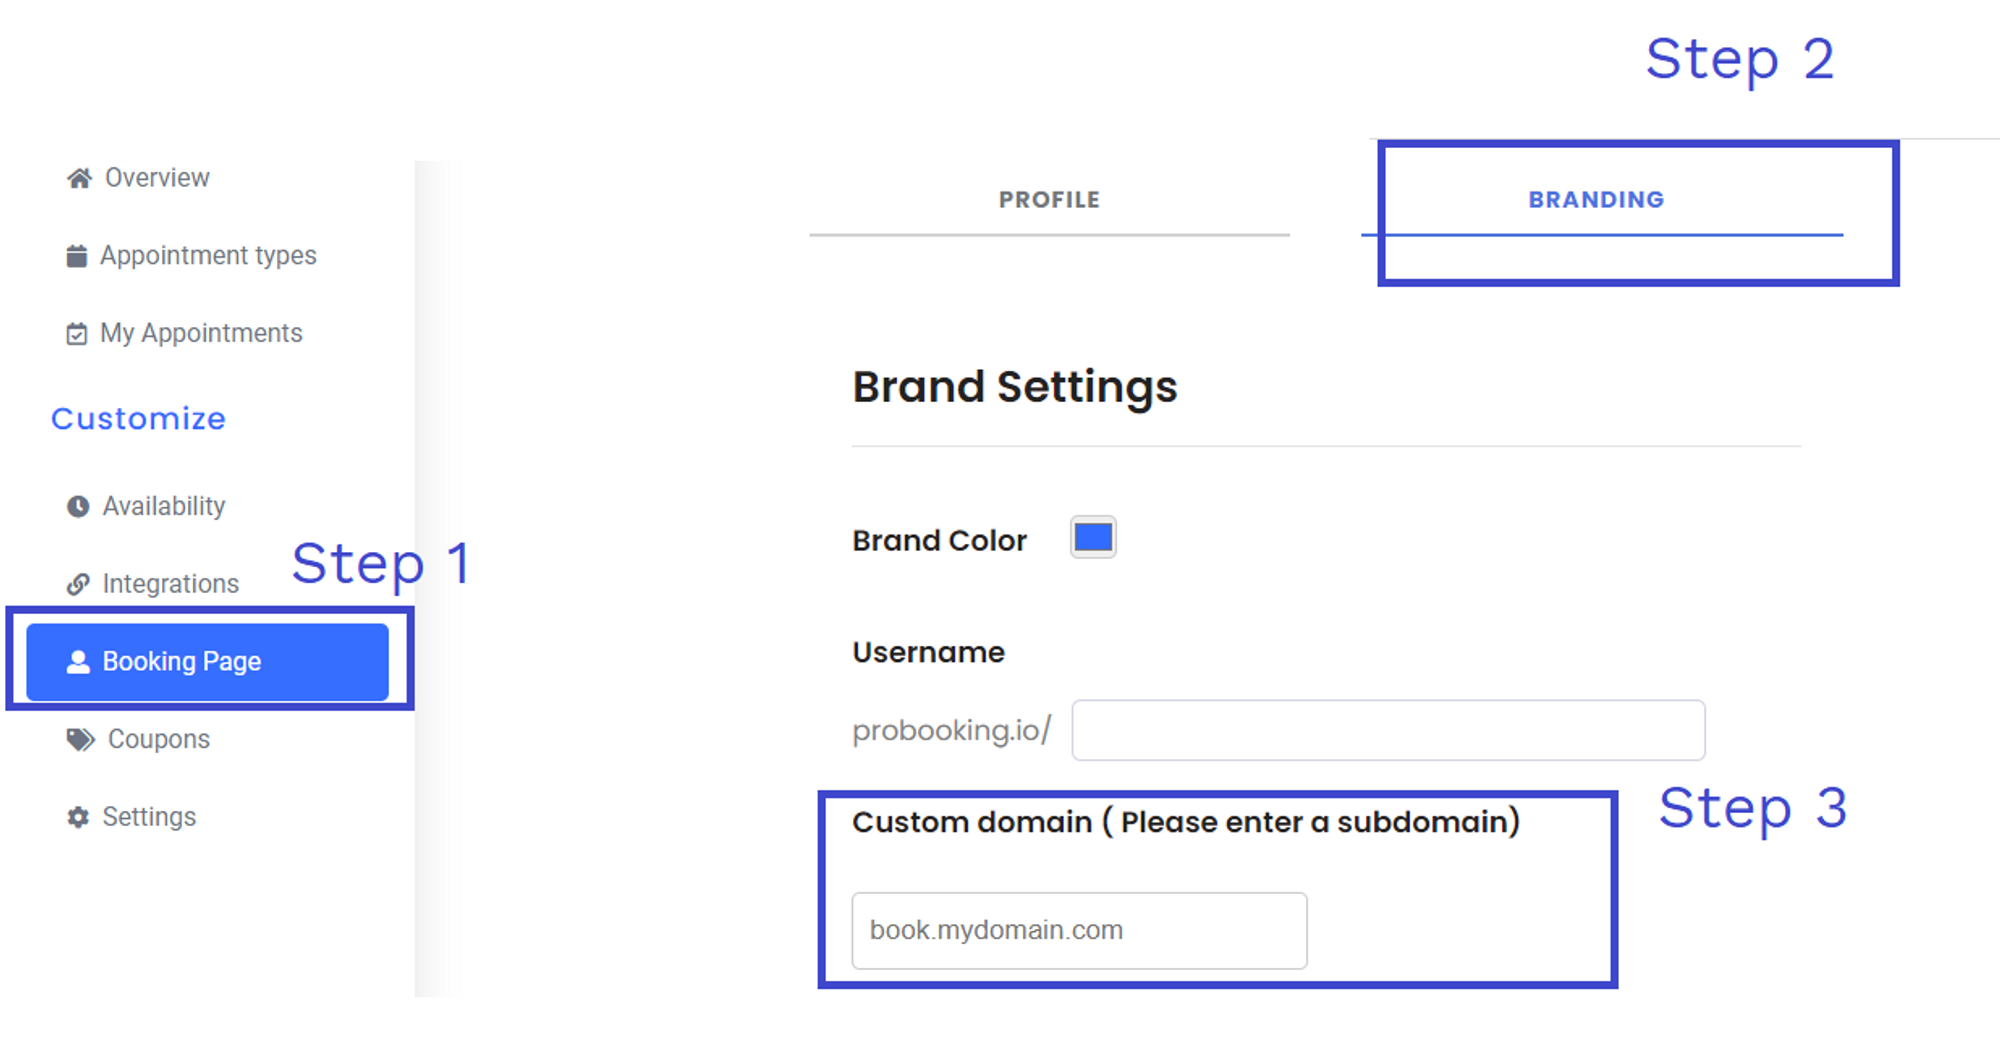Click the custom domain subdomain input
The image size is (2000, 1047).
tap(1079, 930)
